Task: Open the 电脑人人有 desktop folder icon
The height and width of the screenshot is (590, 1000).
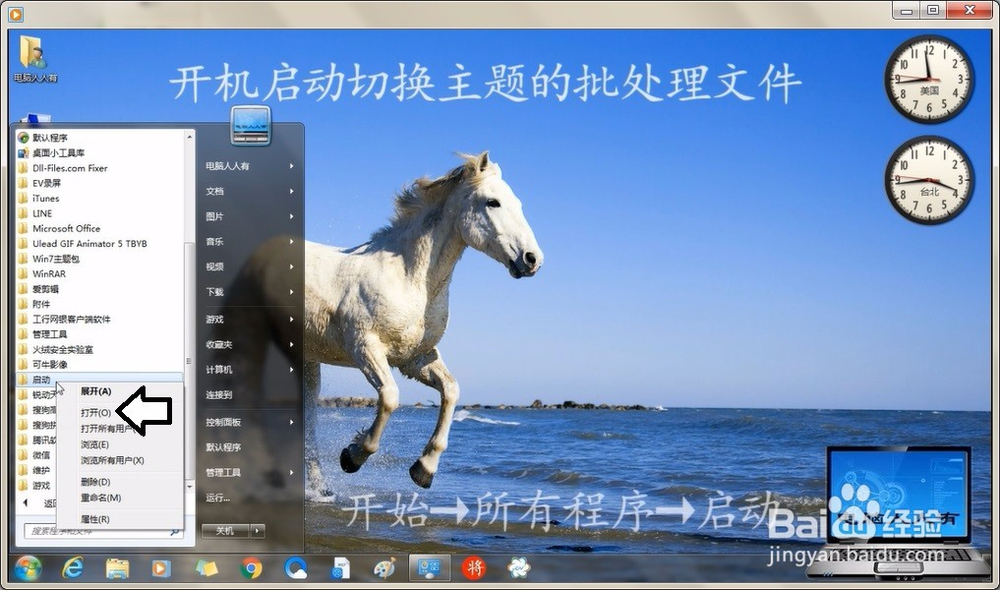Action: tap(34, 59)
